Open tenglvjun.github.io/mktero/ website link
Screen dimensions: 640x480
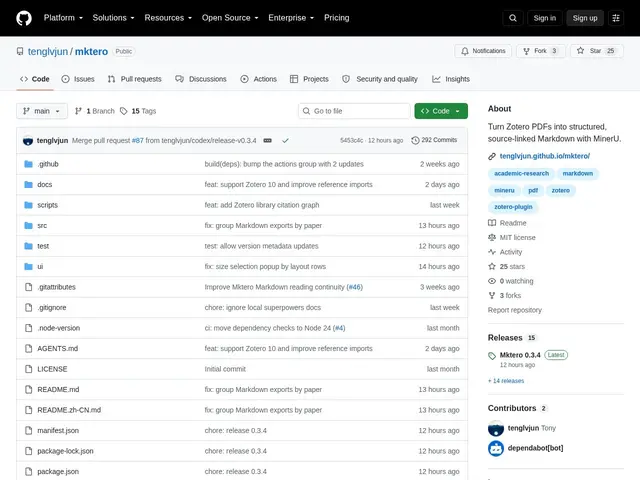coord(544,156)
